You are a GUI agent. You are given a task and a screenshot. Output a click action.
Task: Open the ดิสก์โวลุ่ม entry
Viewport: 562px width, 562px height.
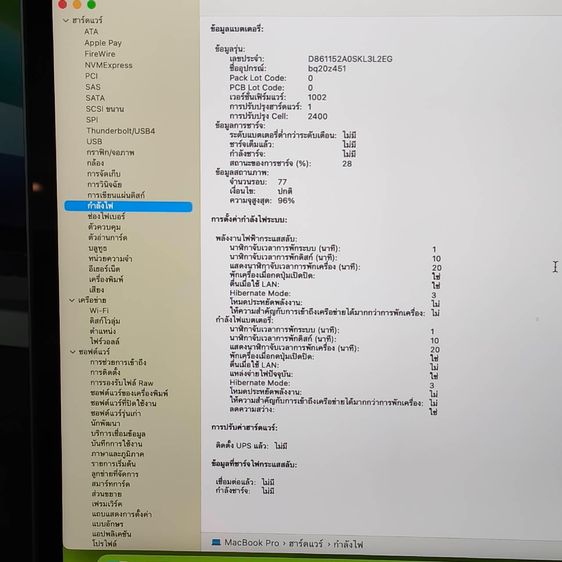(x=105, y=321)
